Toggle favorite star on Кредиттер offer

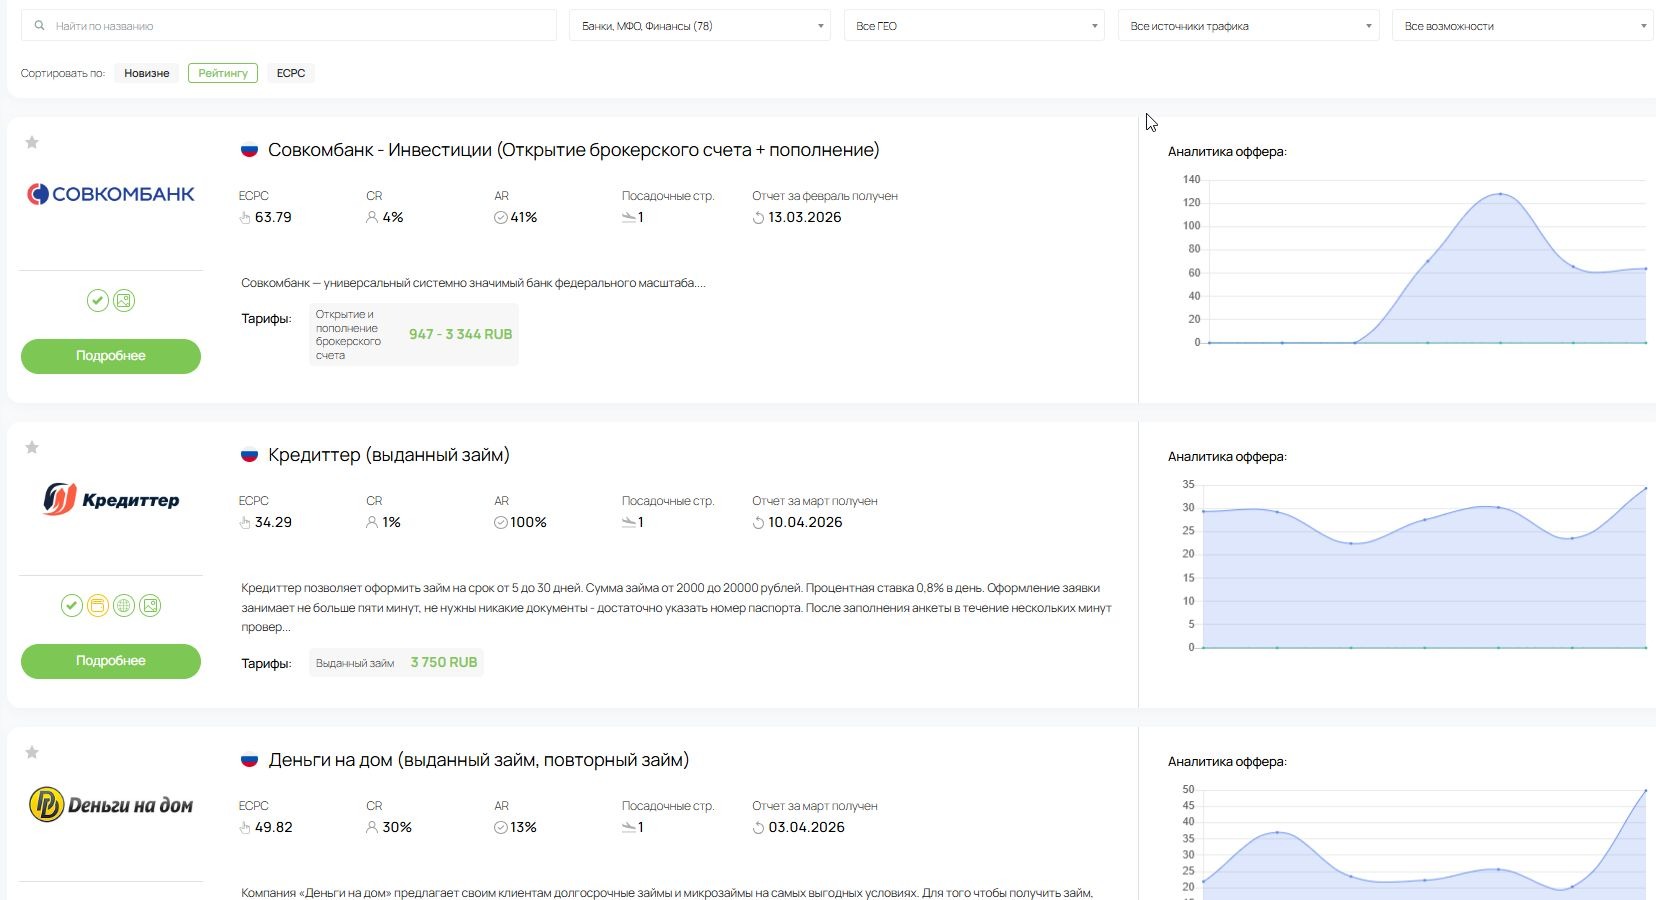point(32,447)
